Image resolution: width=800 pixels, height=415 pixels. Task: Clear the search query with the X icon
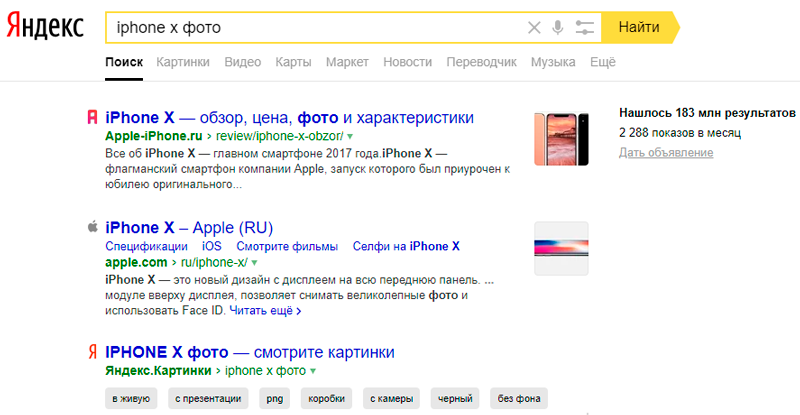534,28
